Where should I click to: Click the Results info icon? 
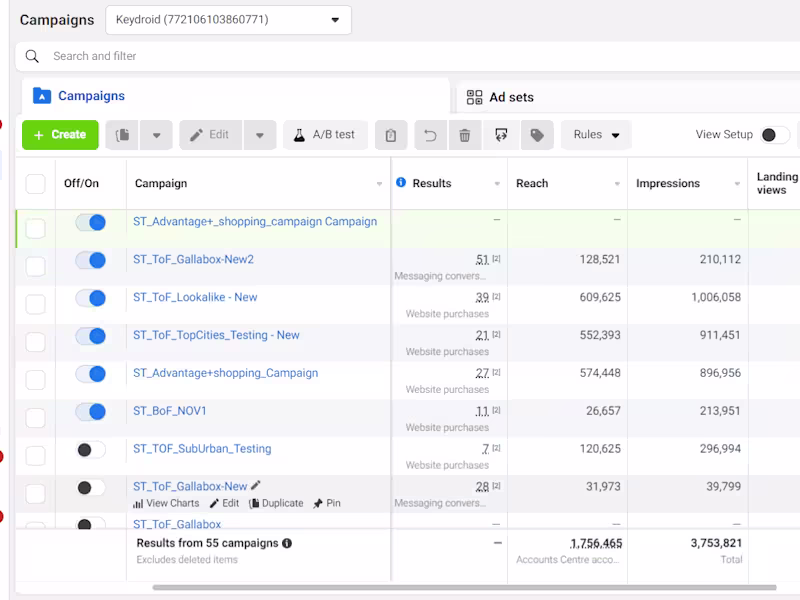401,182
